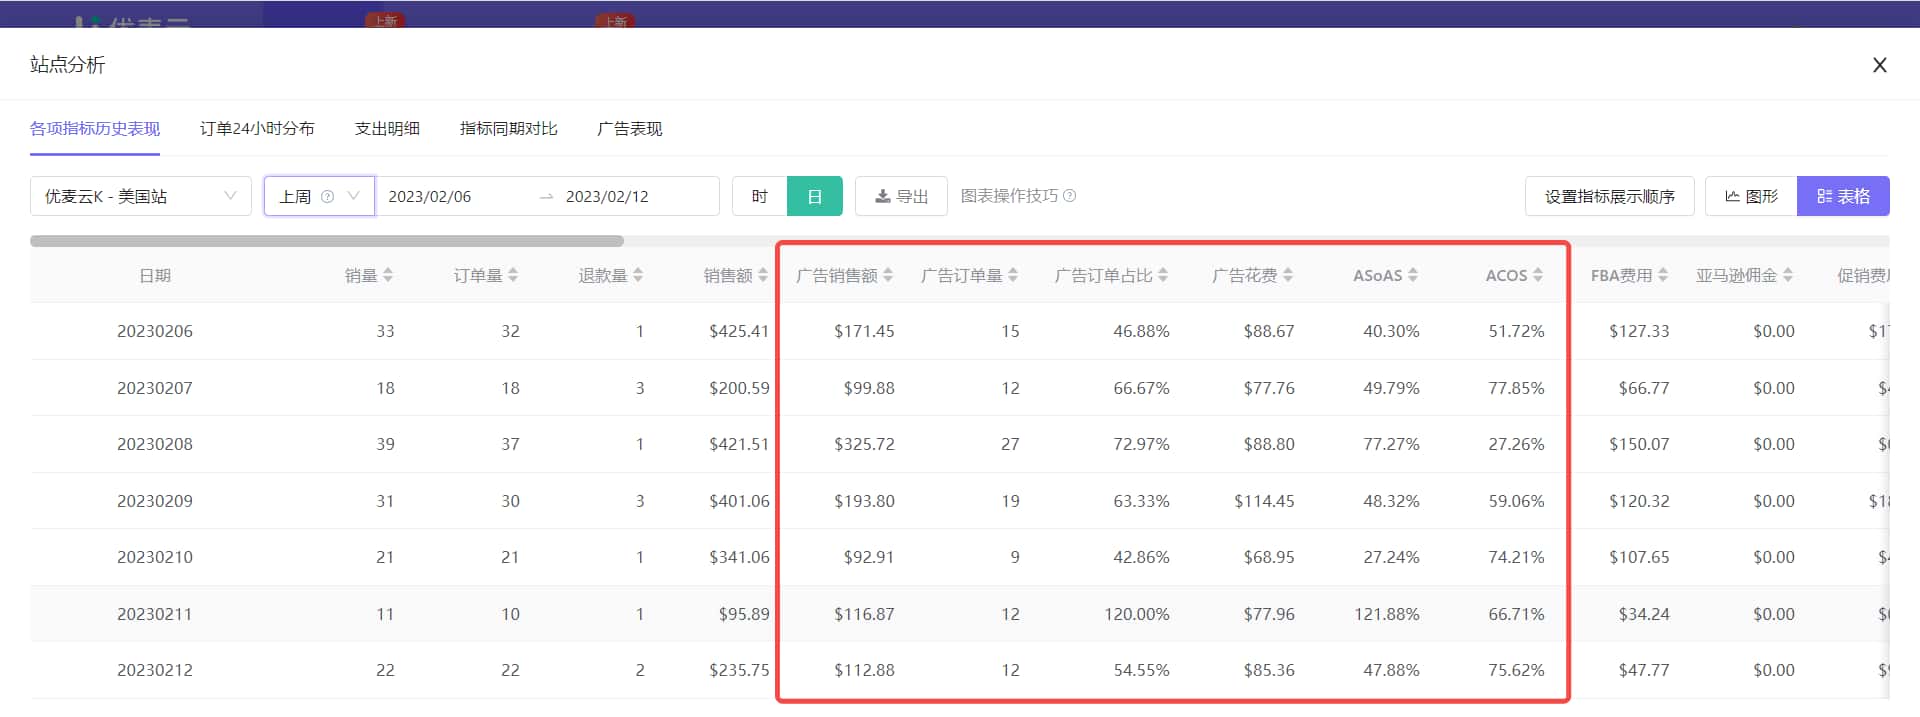The image size is (1920, 717).
Task: Select date cell 20230212
Action: tap(155, 670)
